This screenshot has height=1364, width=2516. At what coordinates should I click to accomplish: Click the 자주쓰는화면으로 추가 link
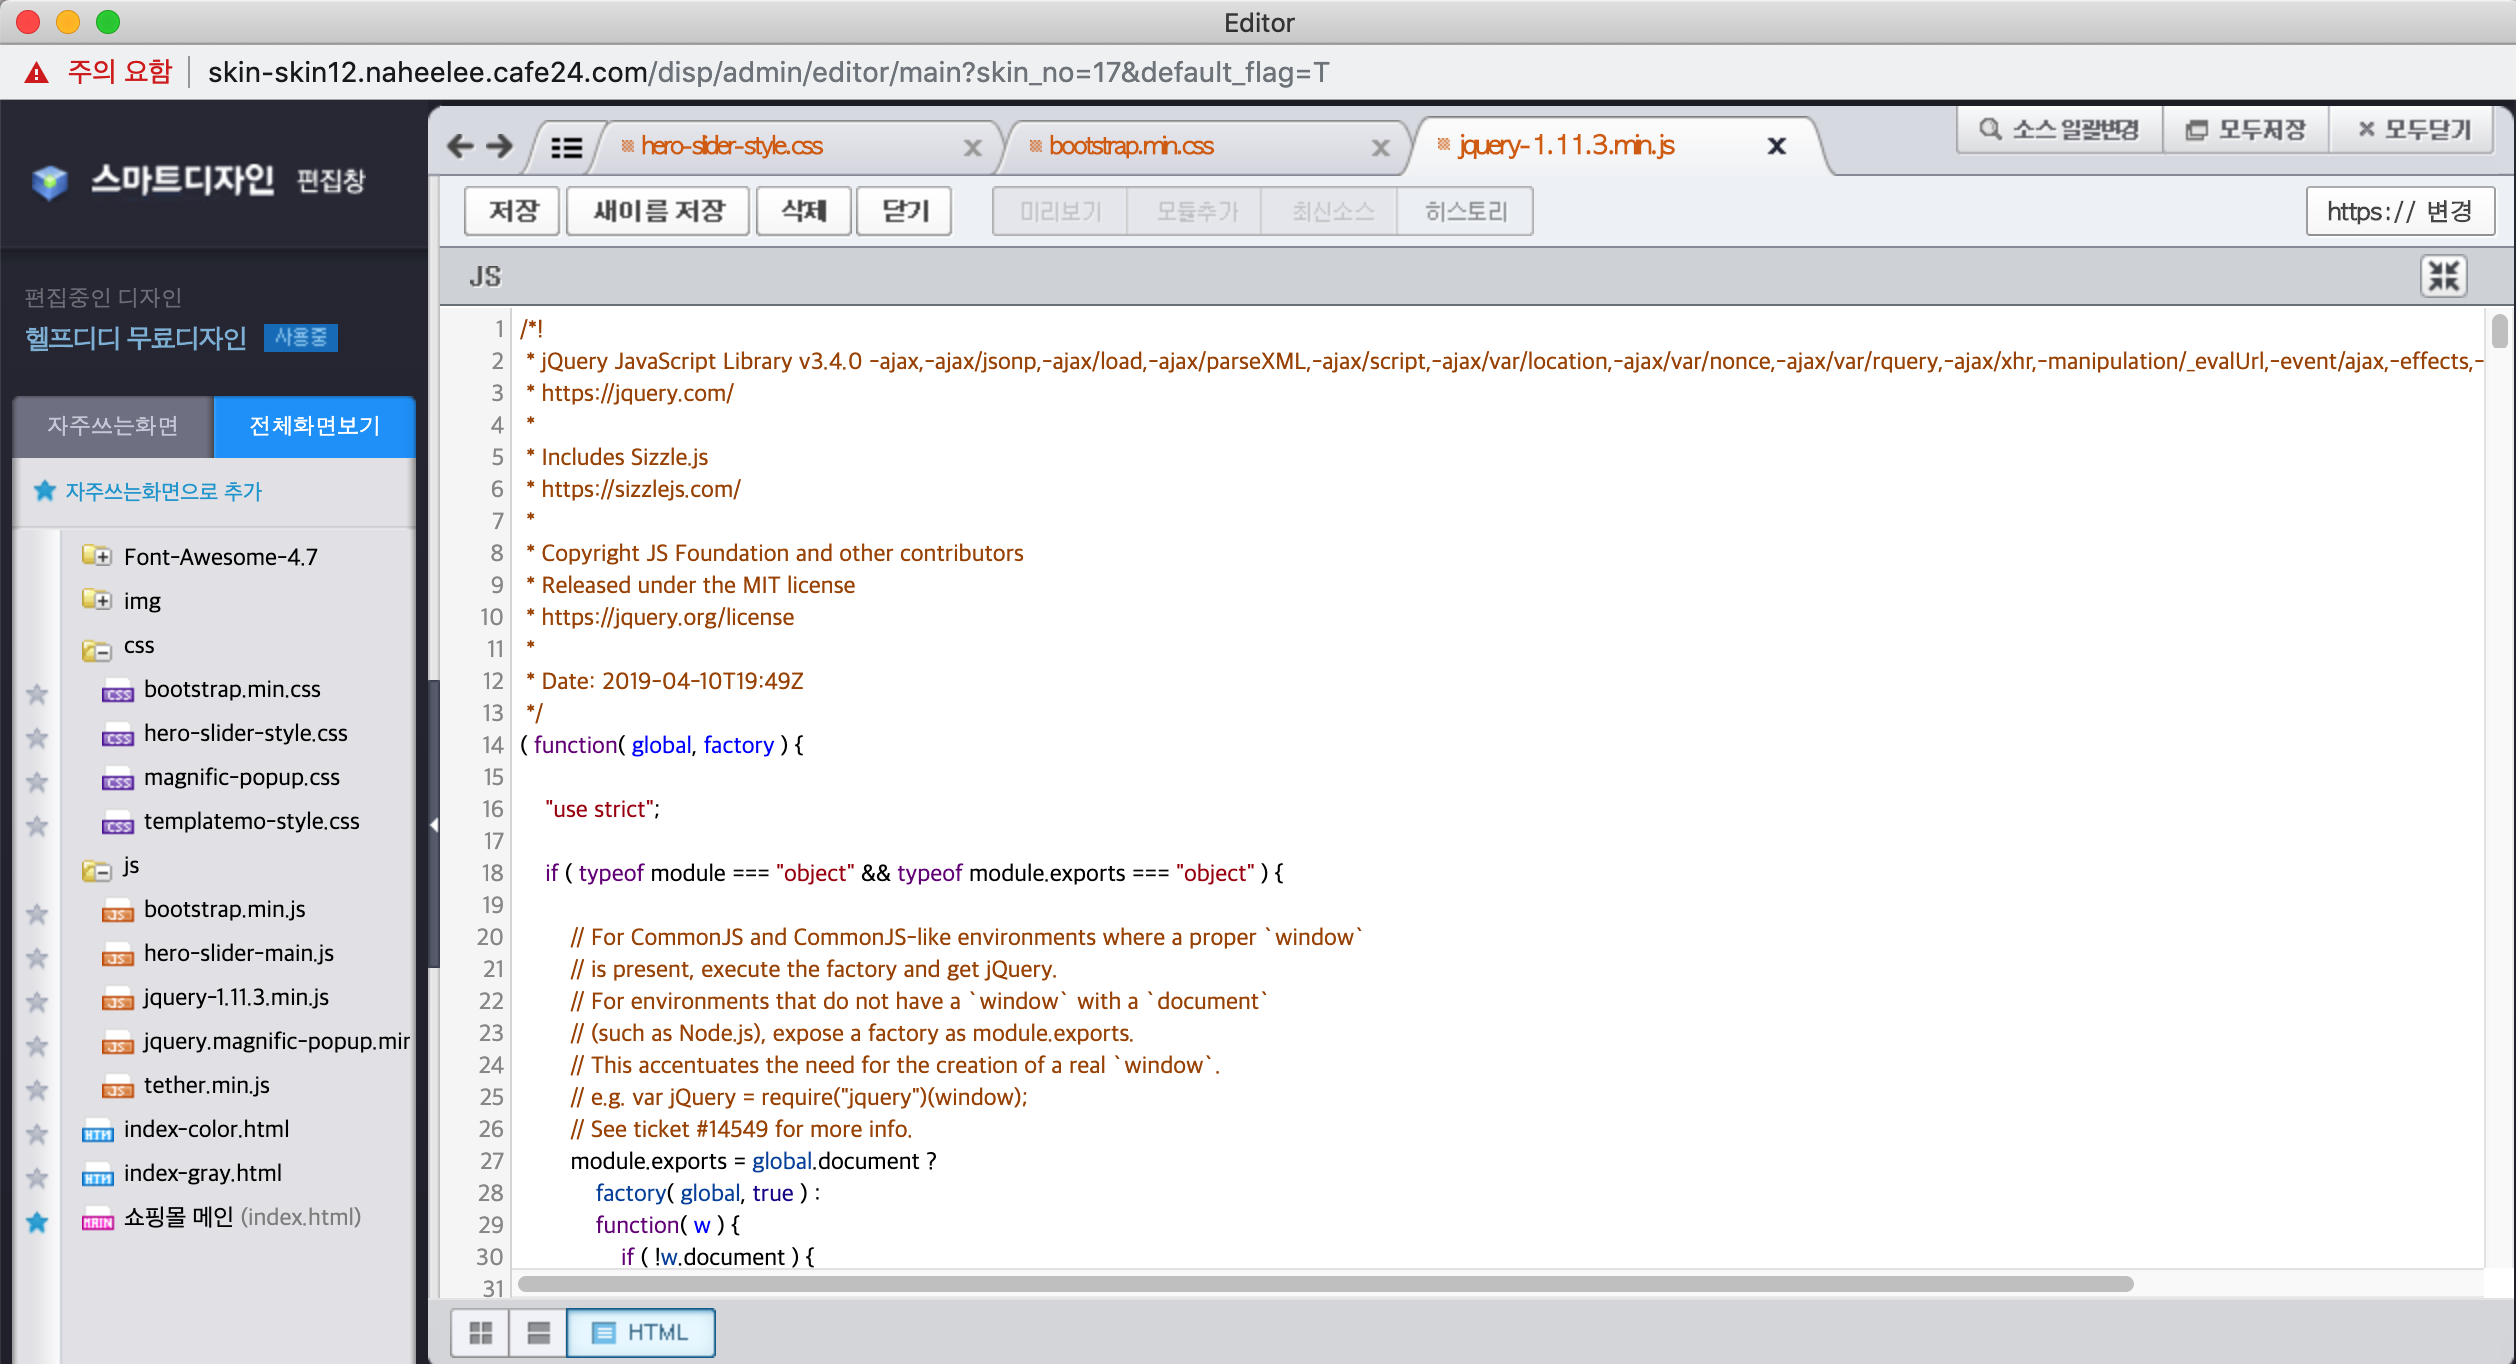[163, 491]
